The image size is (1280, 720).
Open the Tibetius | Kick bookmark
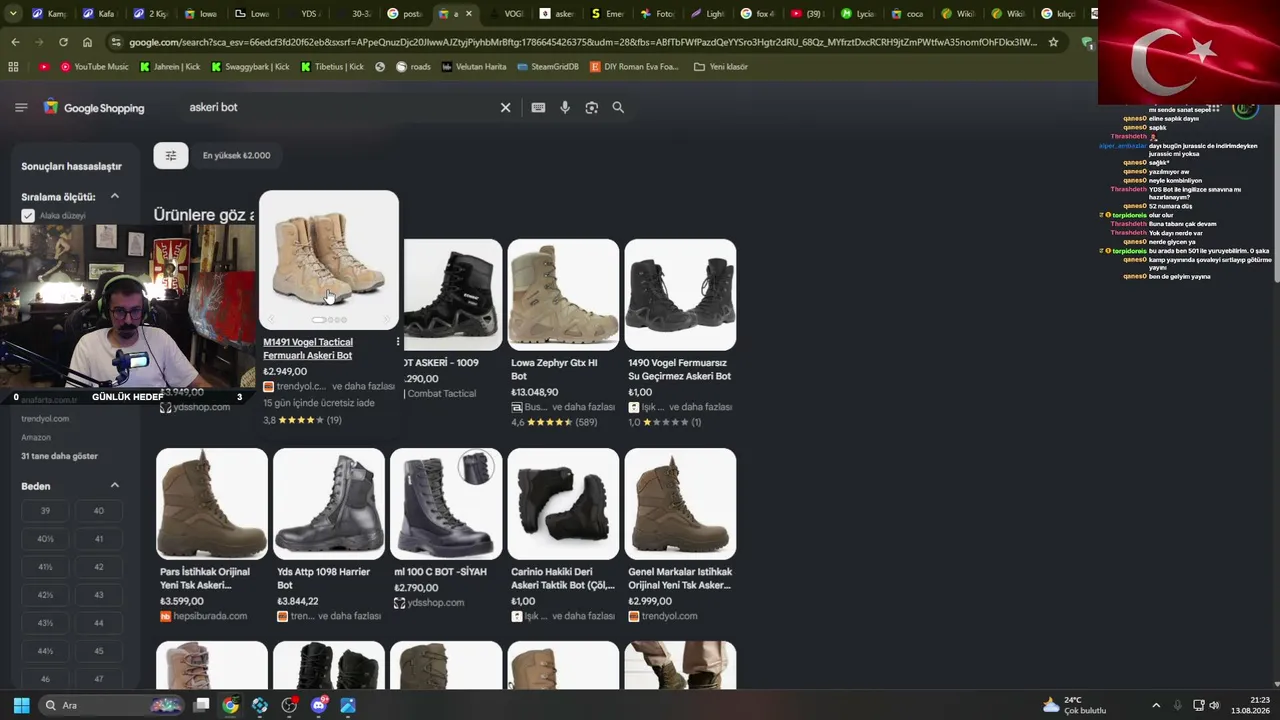[x=332, y=67]
